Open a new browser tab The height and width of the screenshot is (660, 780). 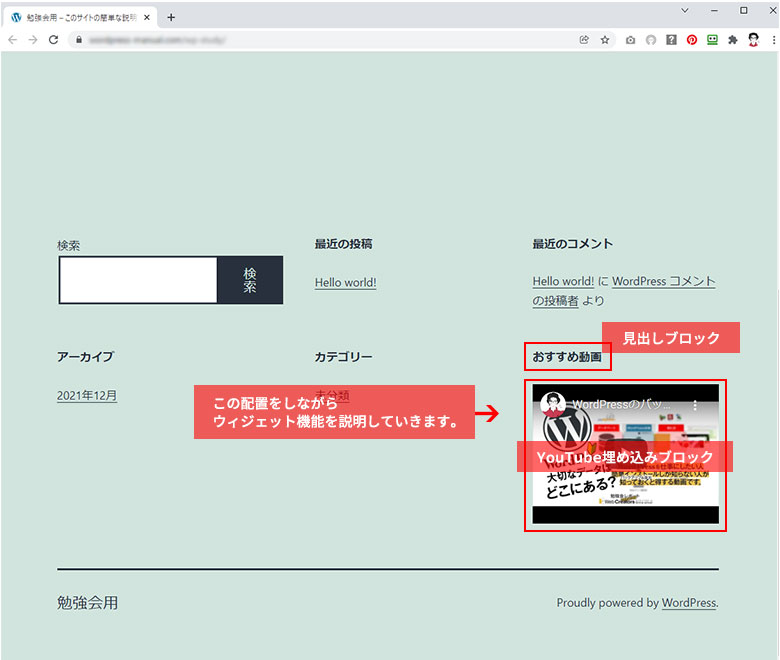(x=171, y=17)
